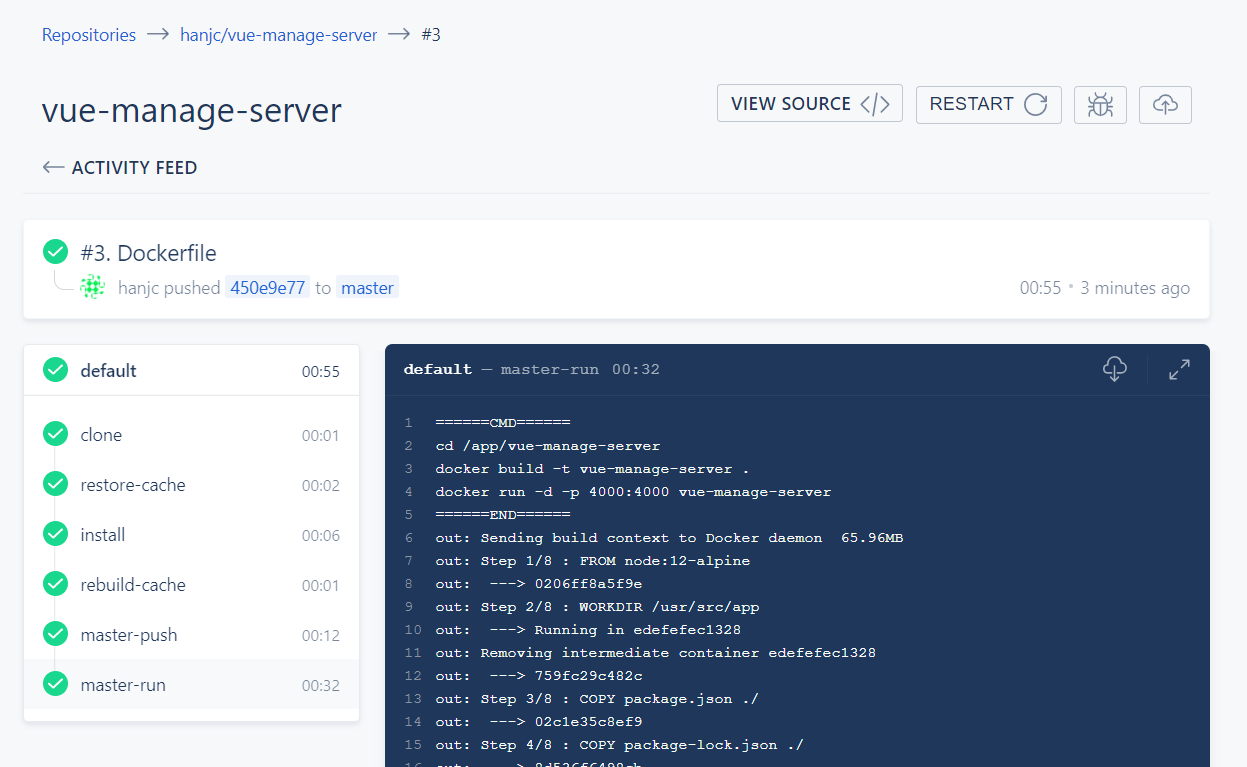This screenshot has width=1247, height=767.
Task: Click log line 'Step 4/8 : COPY package-lock.json ./'
Action: (619, 745)
